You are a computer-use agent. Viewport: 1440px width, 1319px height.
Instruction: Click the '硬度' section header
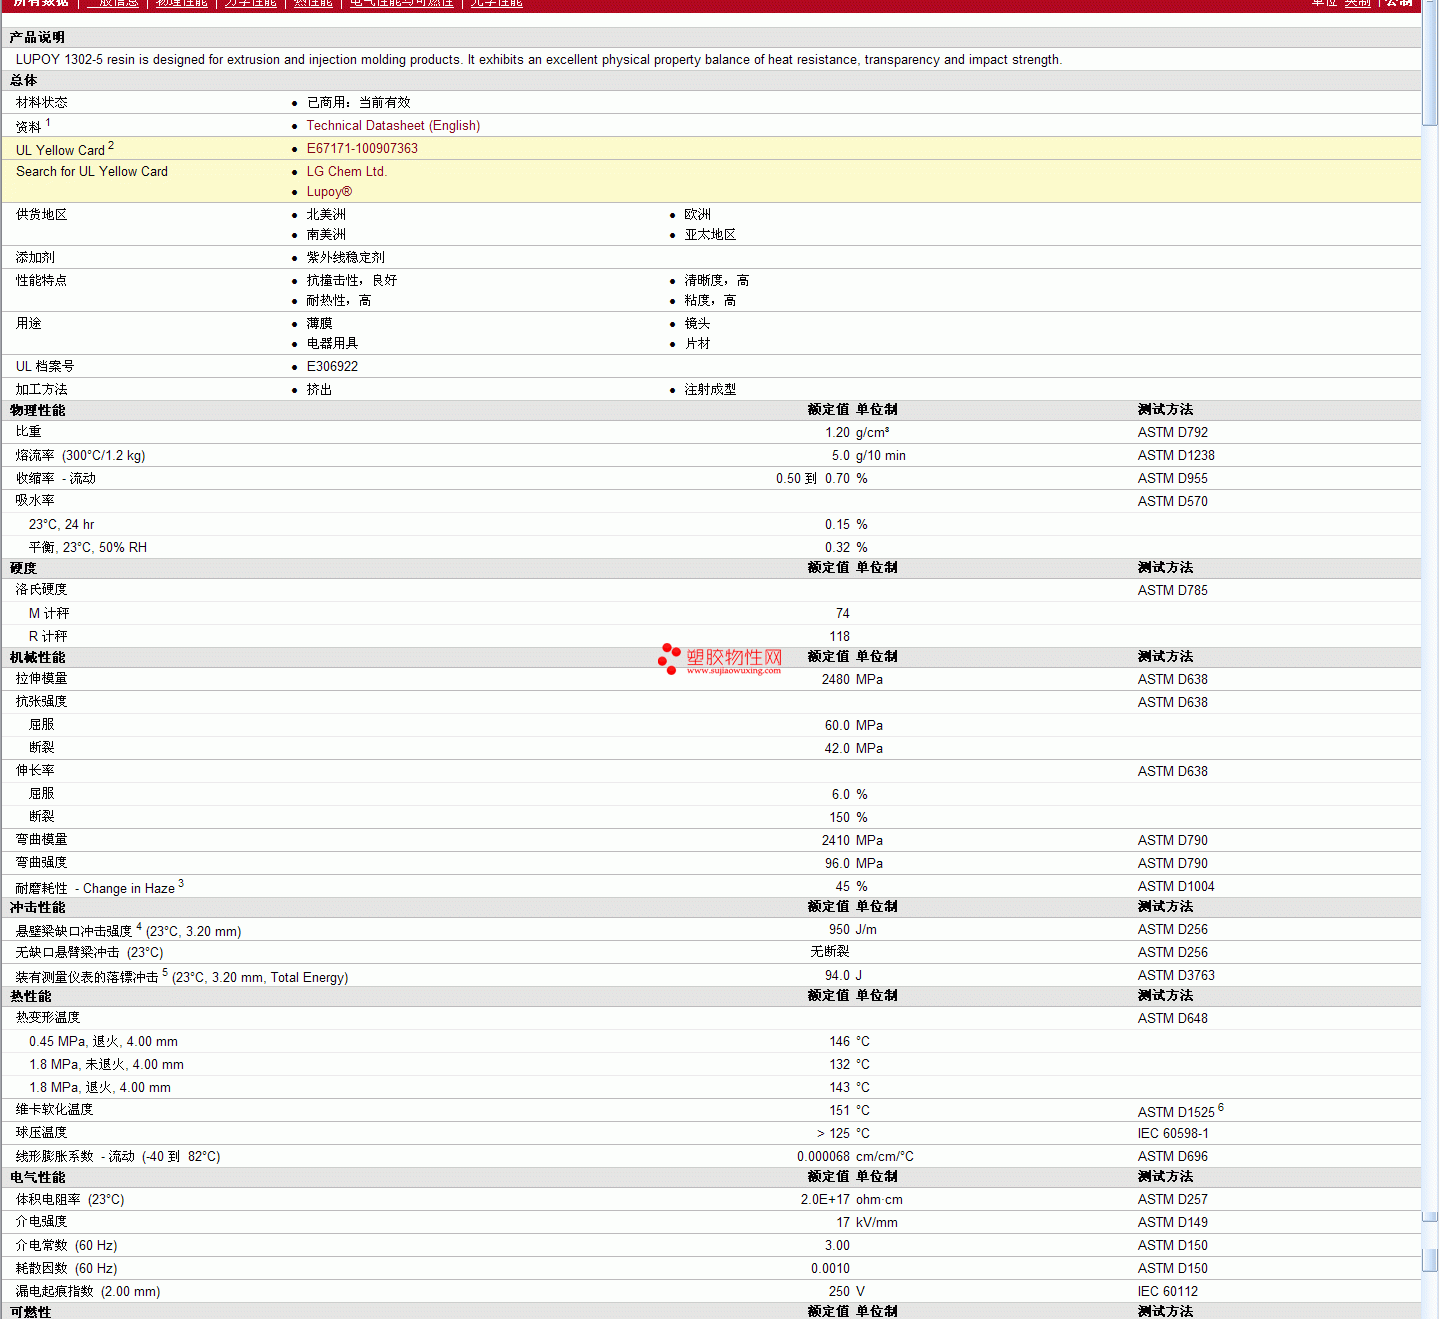pos(23,568)
